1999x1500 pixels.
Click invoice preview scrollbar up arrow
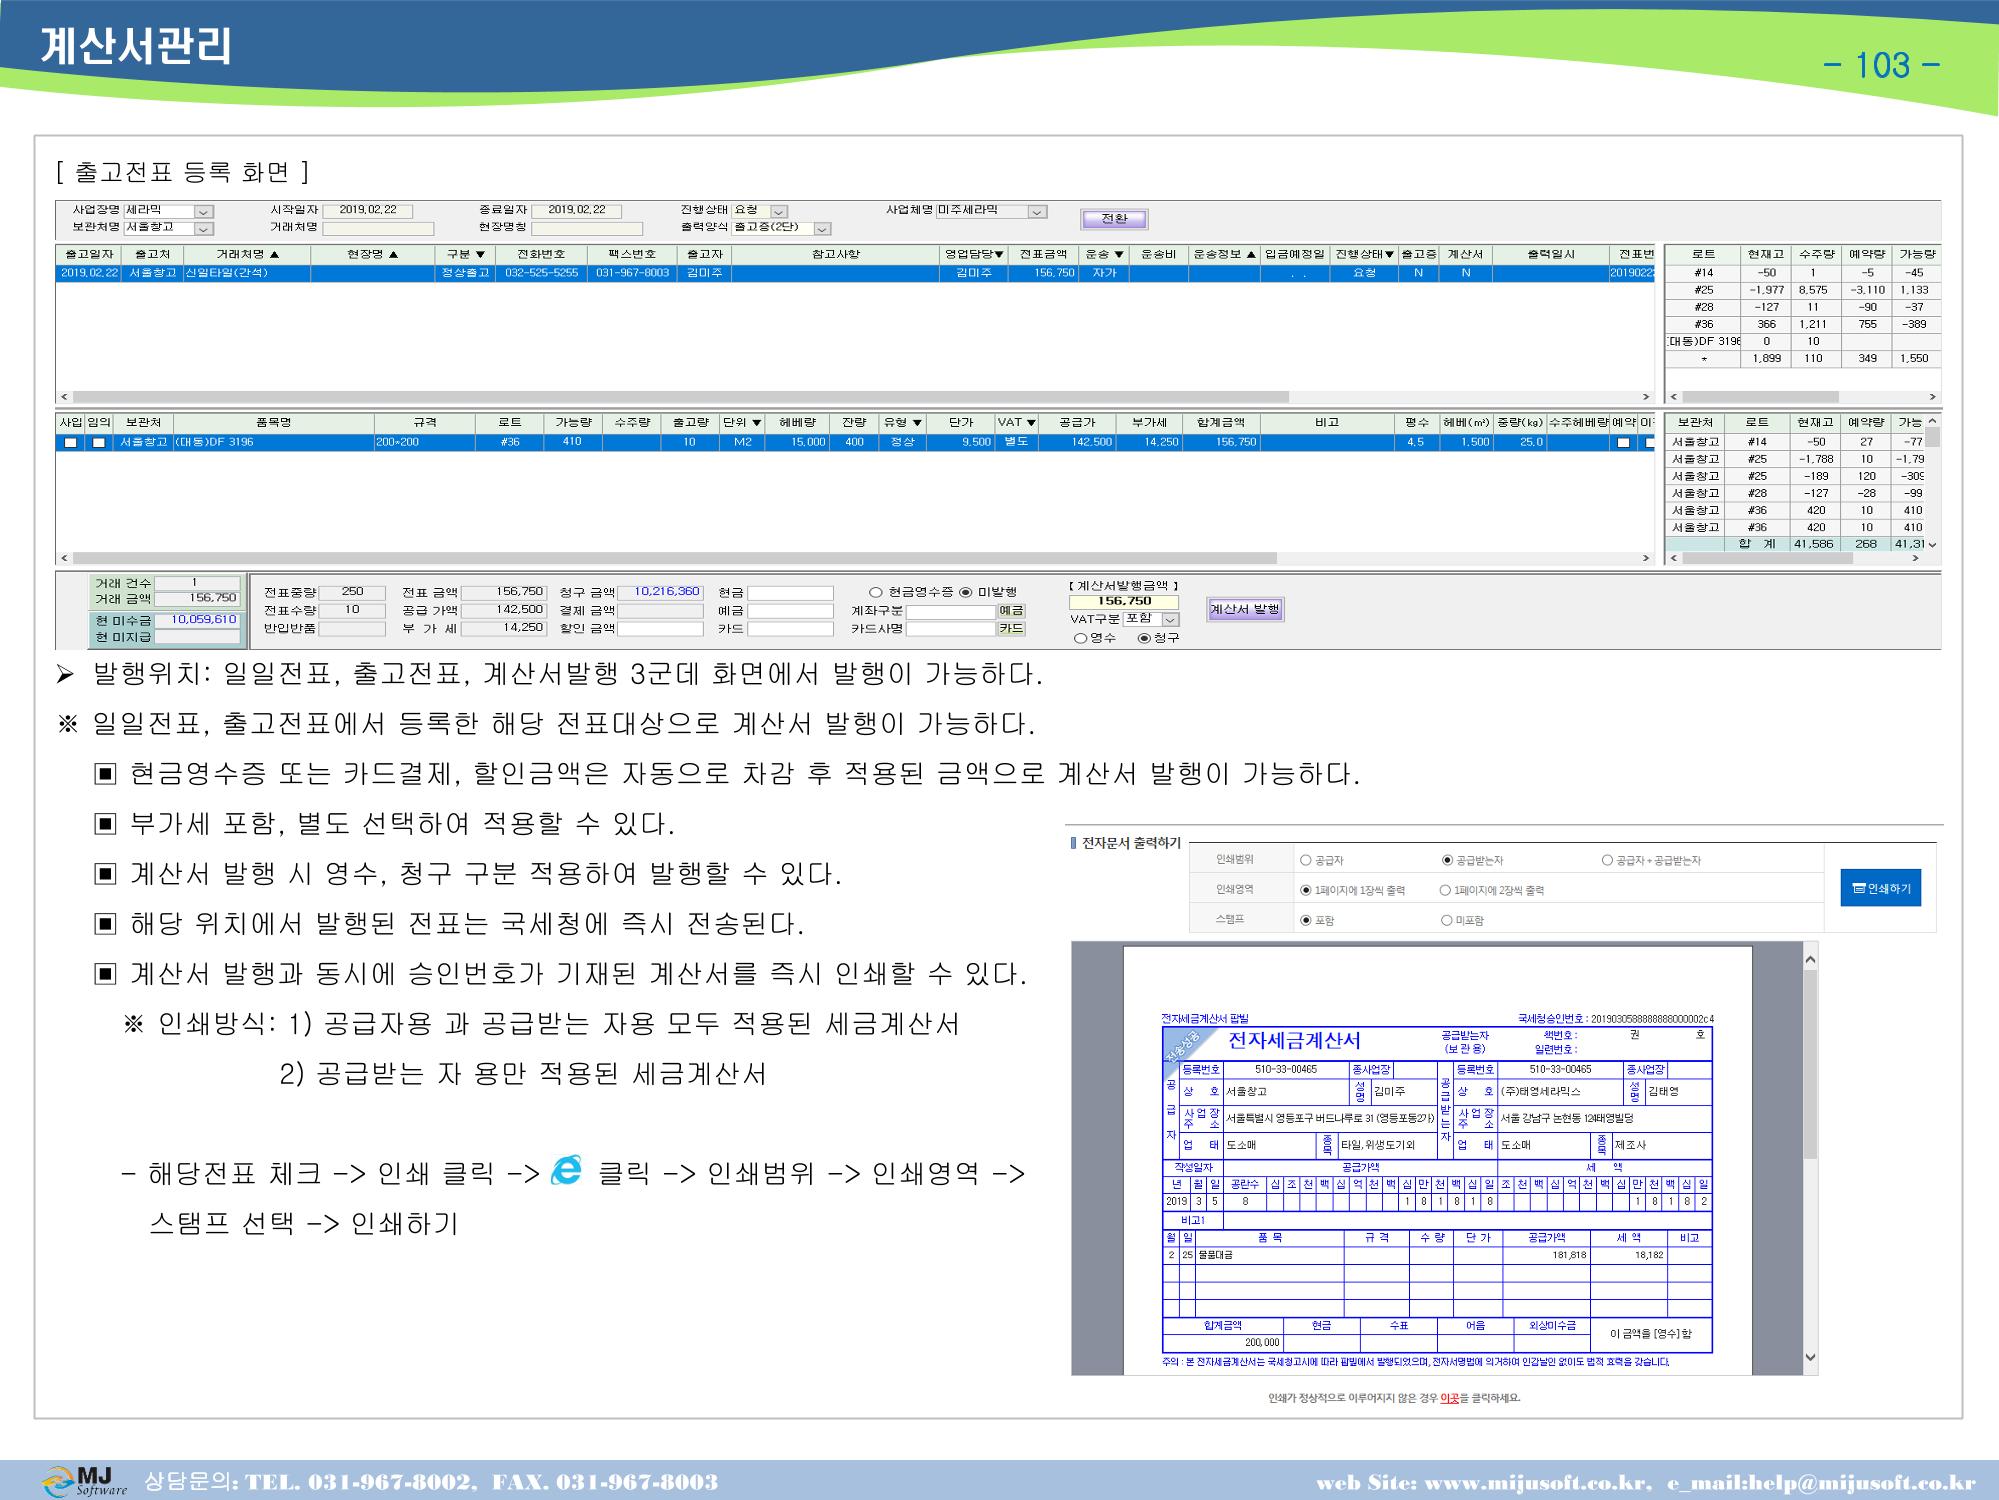click(1810, 960)
